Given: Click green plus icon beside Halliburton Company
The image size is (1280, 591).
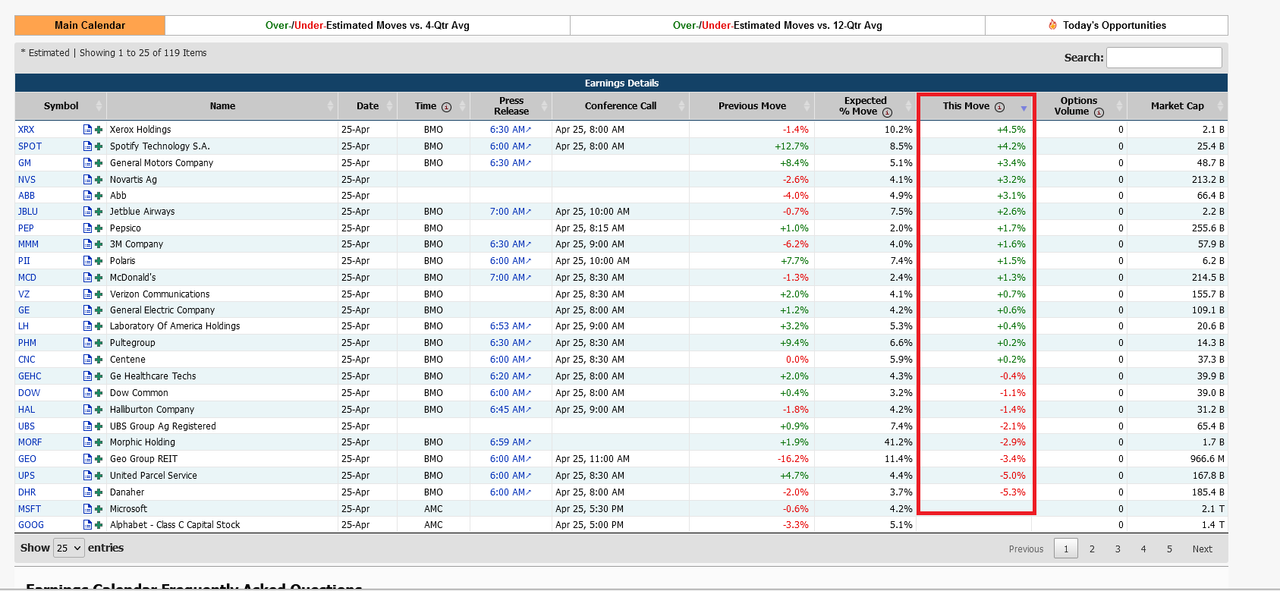Looking at the screenshot, I should (x=99, y=409).
